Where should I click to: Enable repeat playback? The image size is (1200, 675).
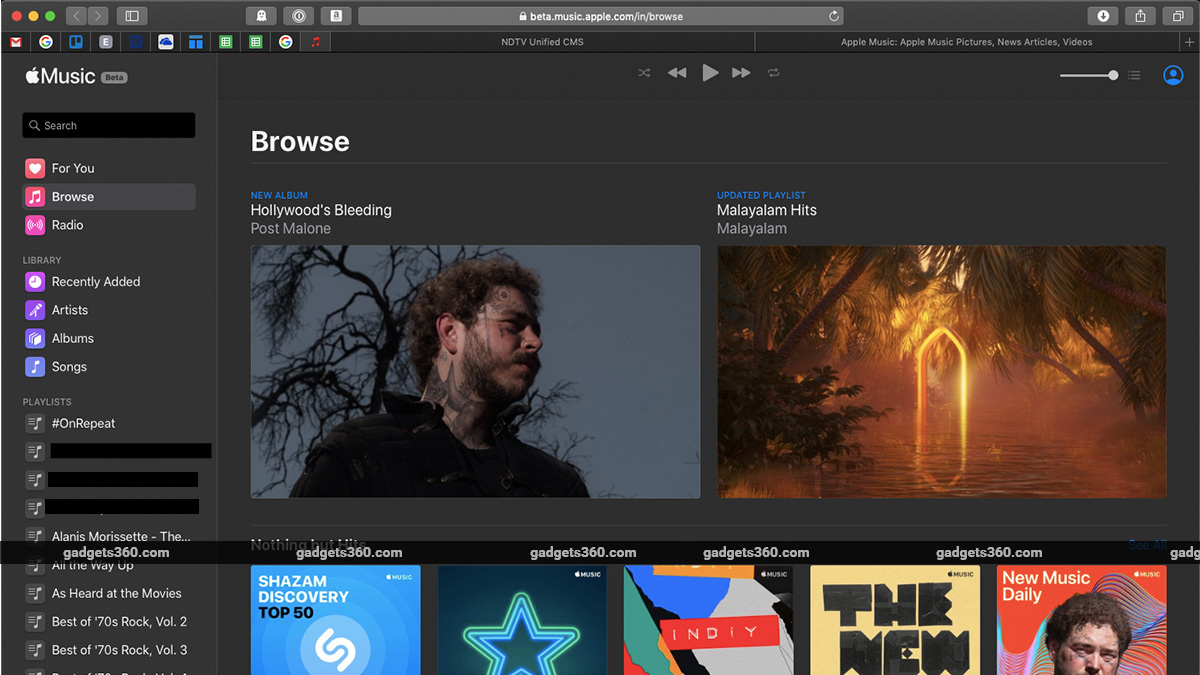pyautogui.click(x=774, y=72)
